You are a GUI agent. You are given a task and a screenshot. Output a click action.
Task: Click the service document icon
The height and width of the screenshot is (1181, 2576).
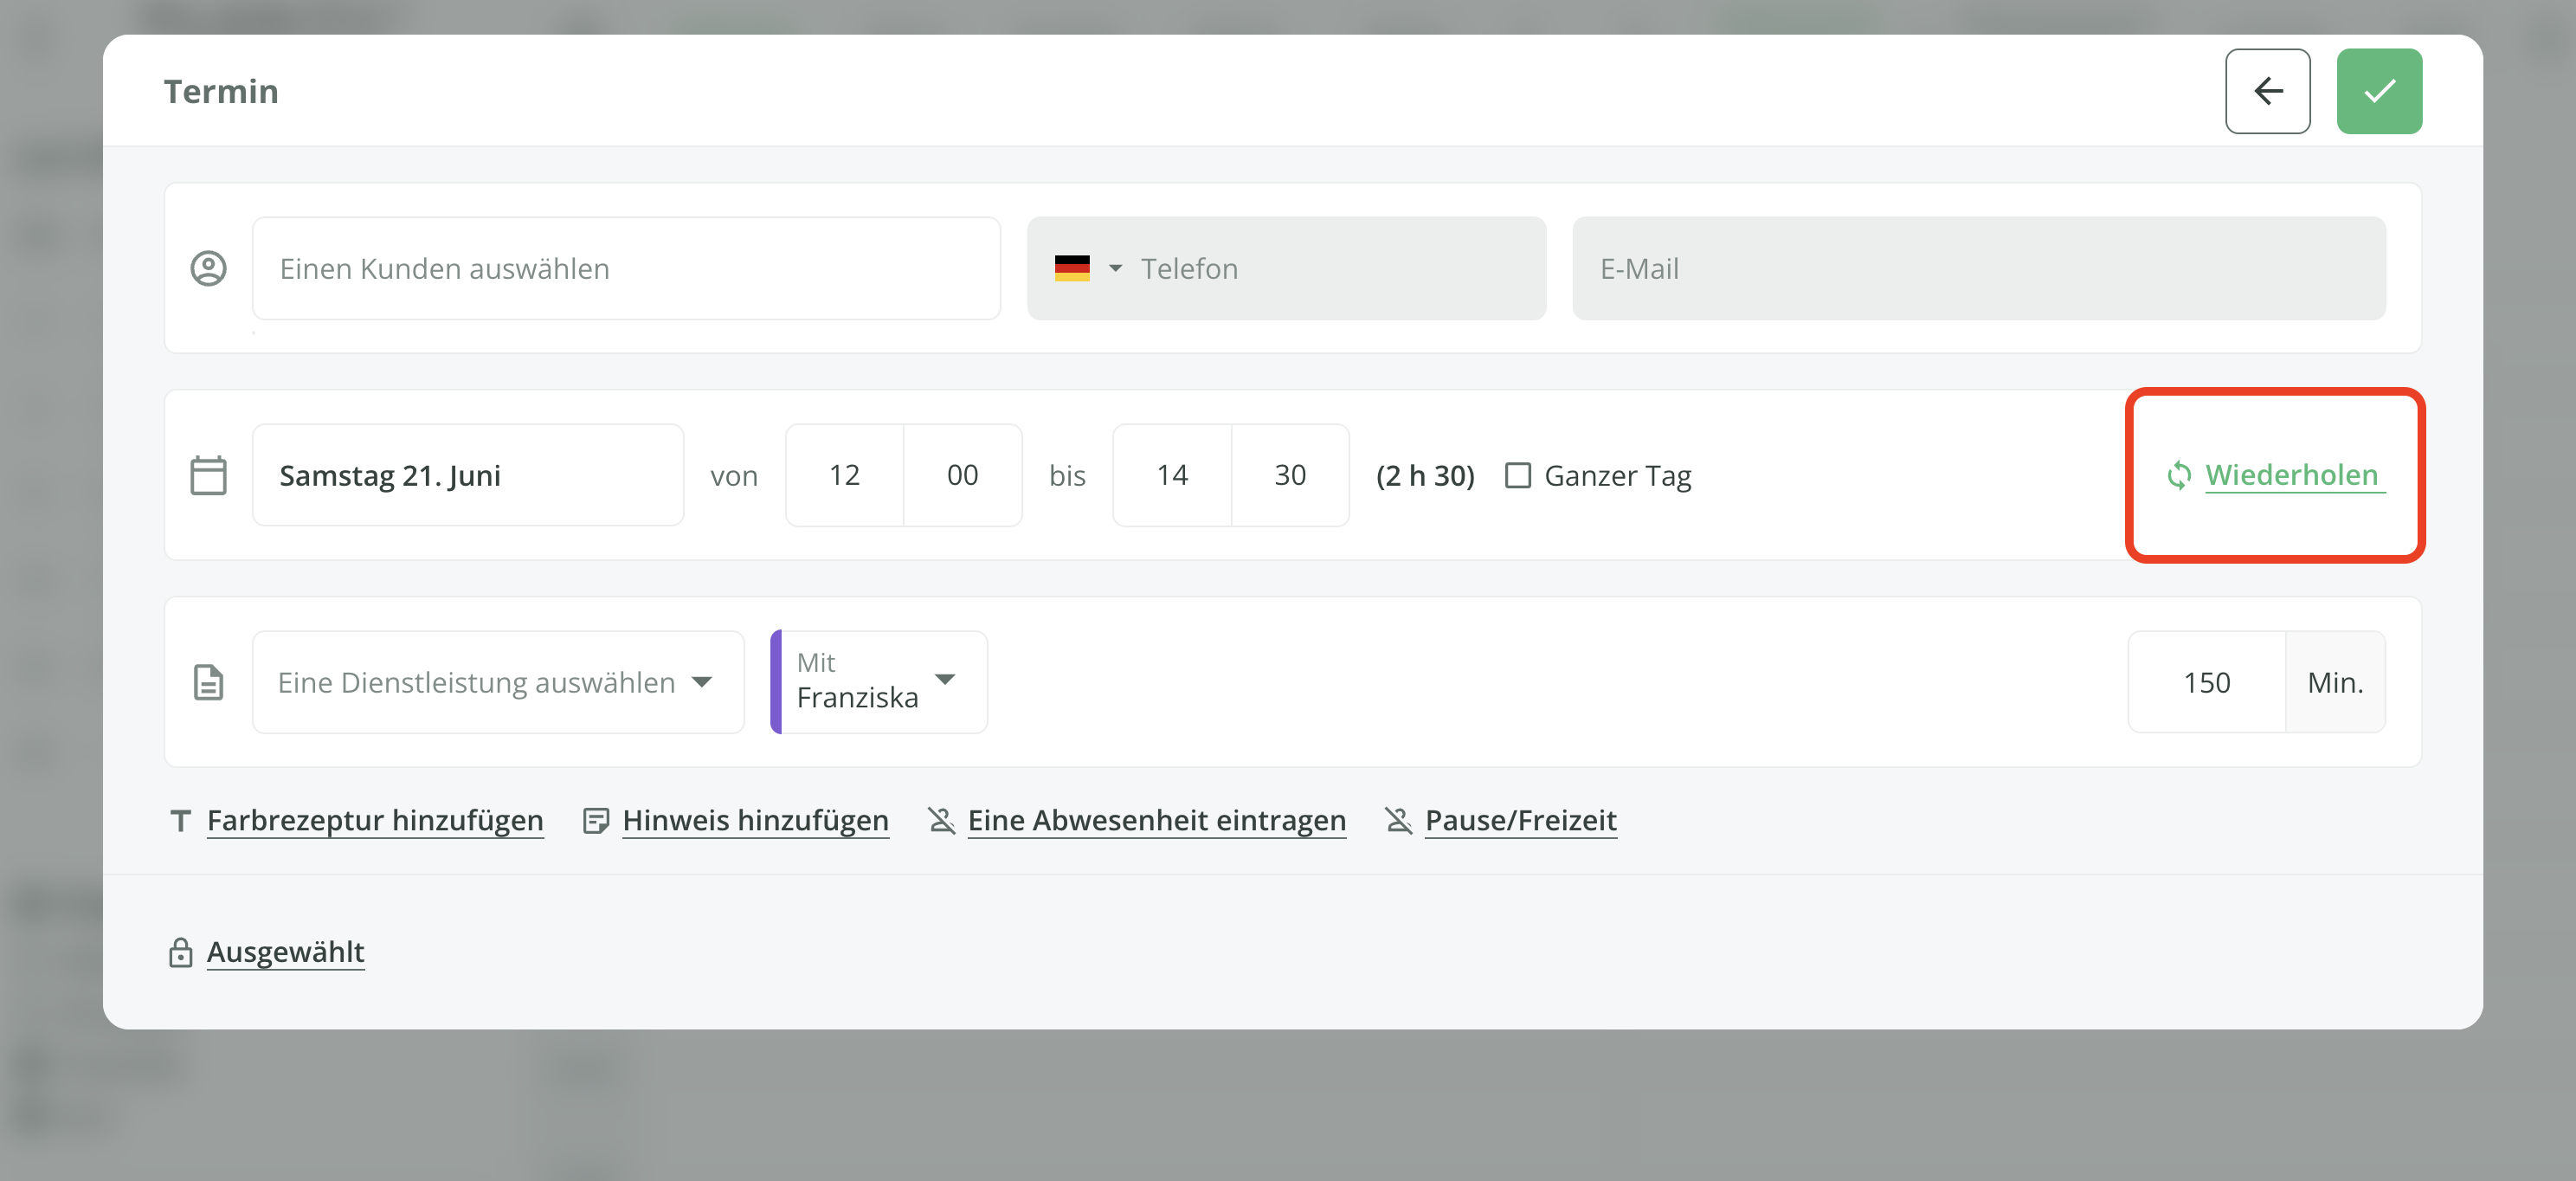pyautogui.click(x=208, y=682)
